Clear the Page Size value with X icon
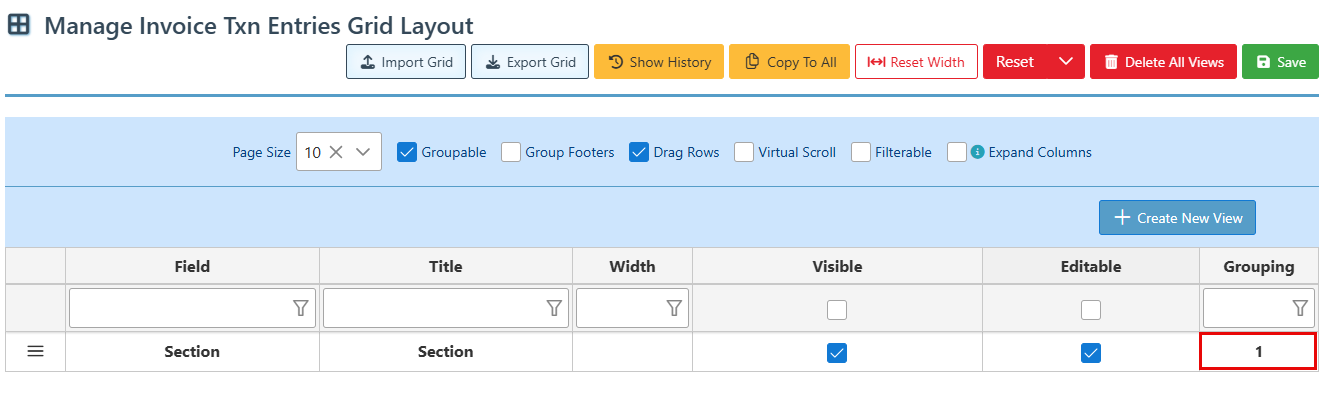 (336, 152)
